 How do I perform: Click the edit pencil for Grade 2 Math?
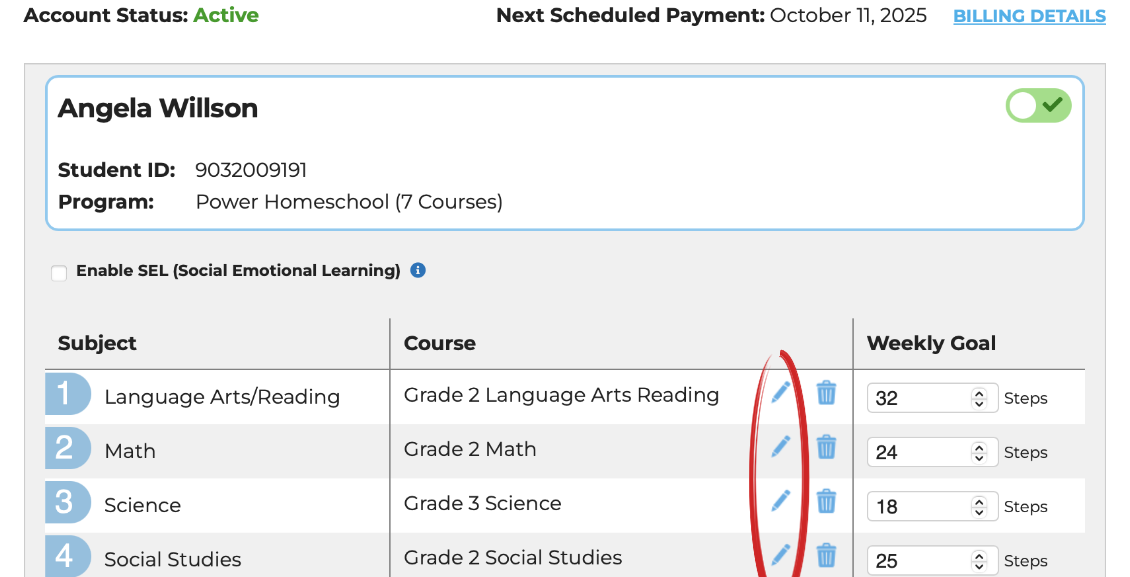click(x=780, y=447)
